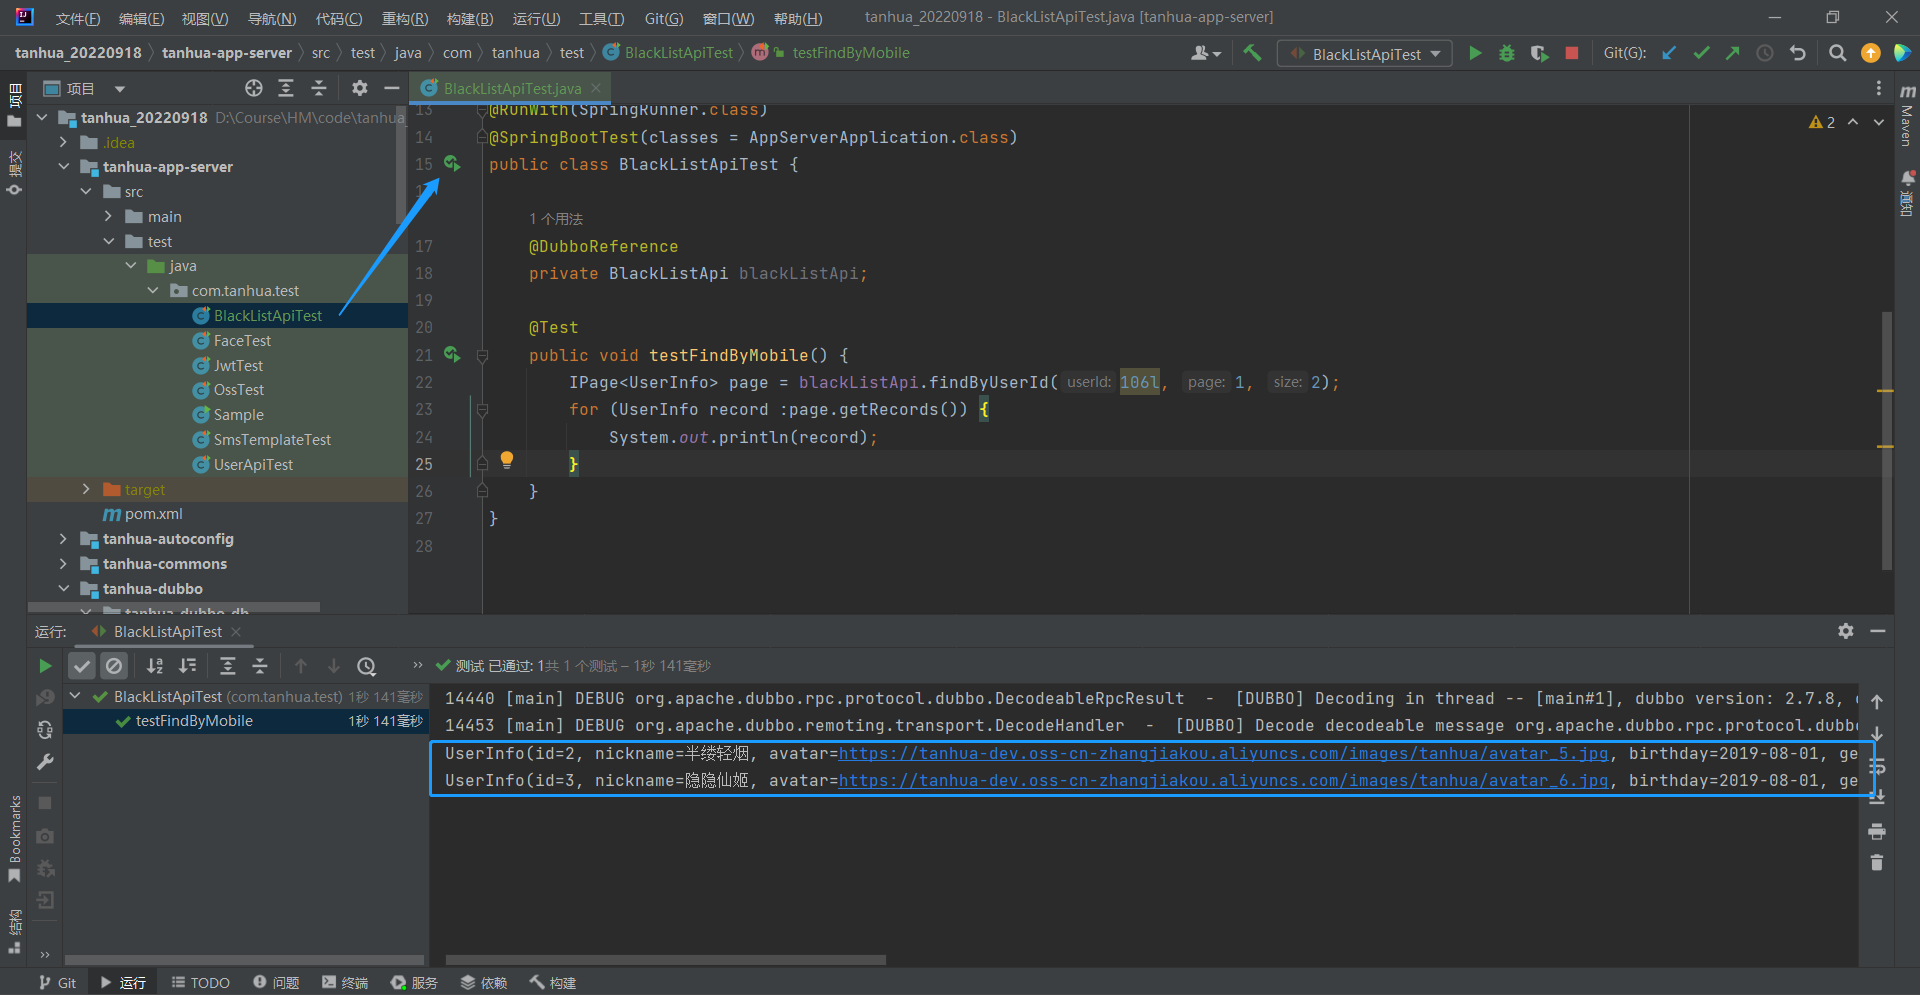Image resolution: width=1920 pixels, height=995 pixels.
Task: Stop the running process with red square
Action: pyautogui.click(x=1571, y=54)
